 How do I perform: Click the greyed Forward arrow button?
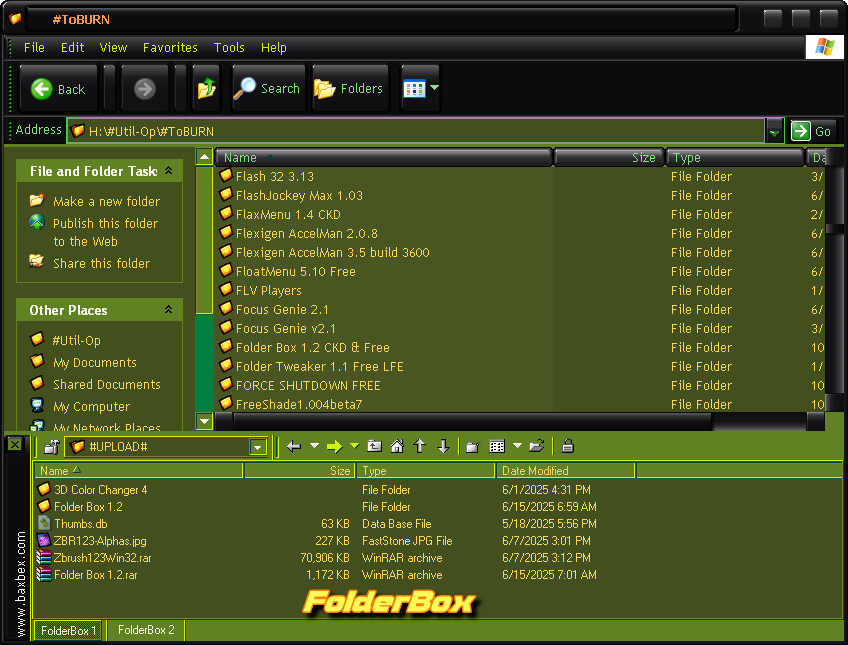click(144, 89)
